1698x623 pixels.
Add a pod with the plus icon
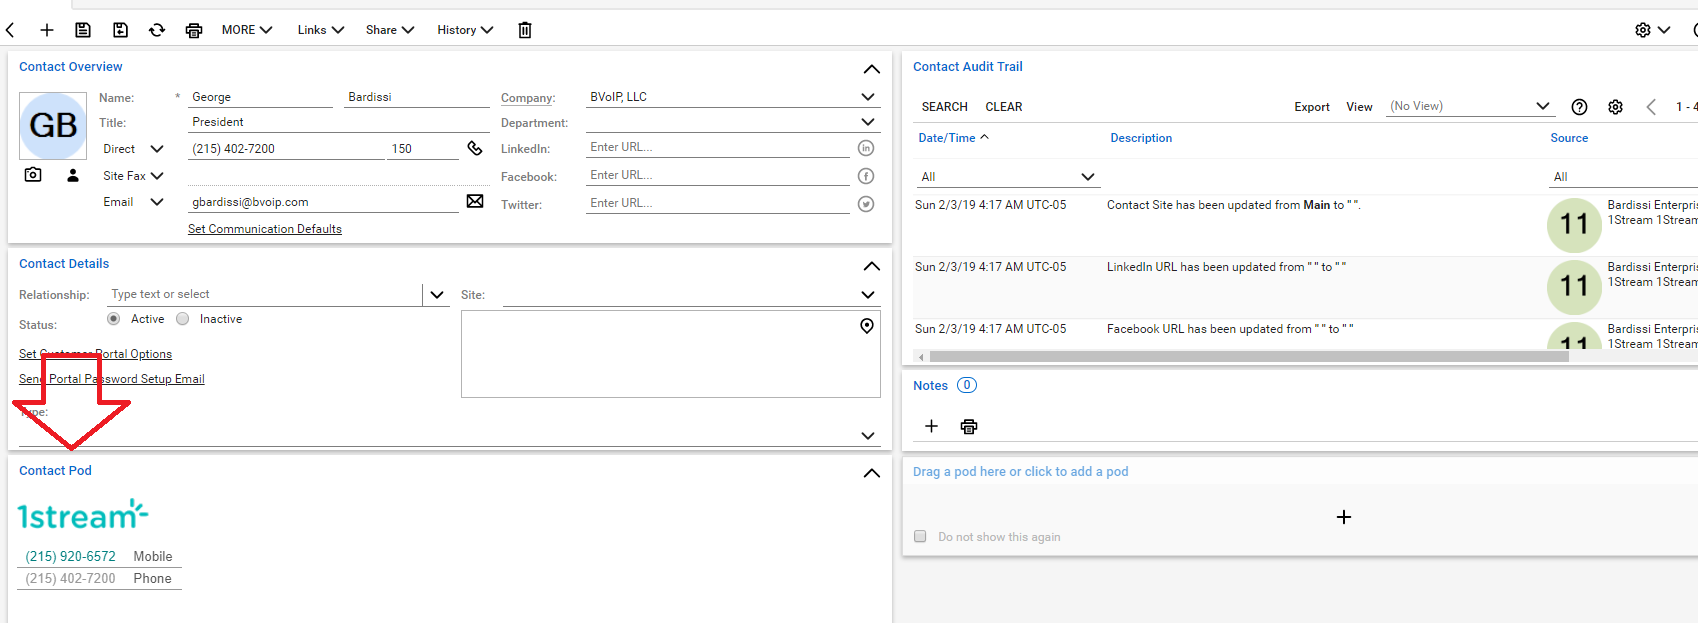(x=1344, y=517)
